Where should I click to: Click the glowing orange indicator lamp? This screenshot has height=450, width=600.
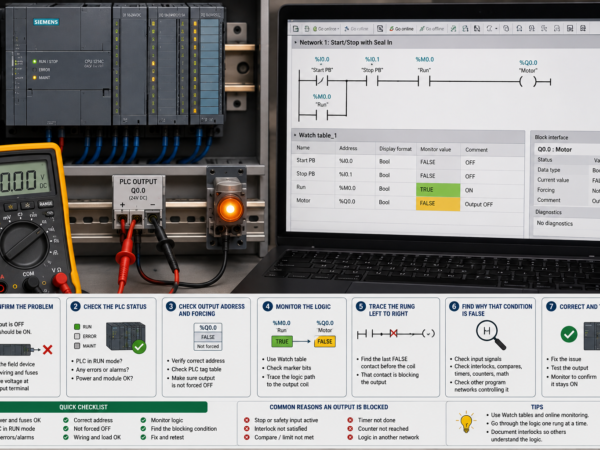pos(230,209)
